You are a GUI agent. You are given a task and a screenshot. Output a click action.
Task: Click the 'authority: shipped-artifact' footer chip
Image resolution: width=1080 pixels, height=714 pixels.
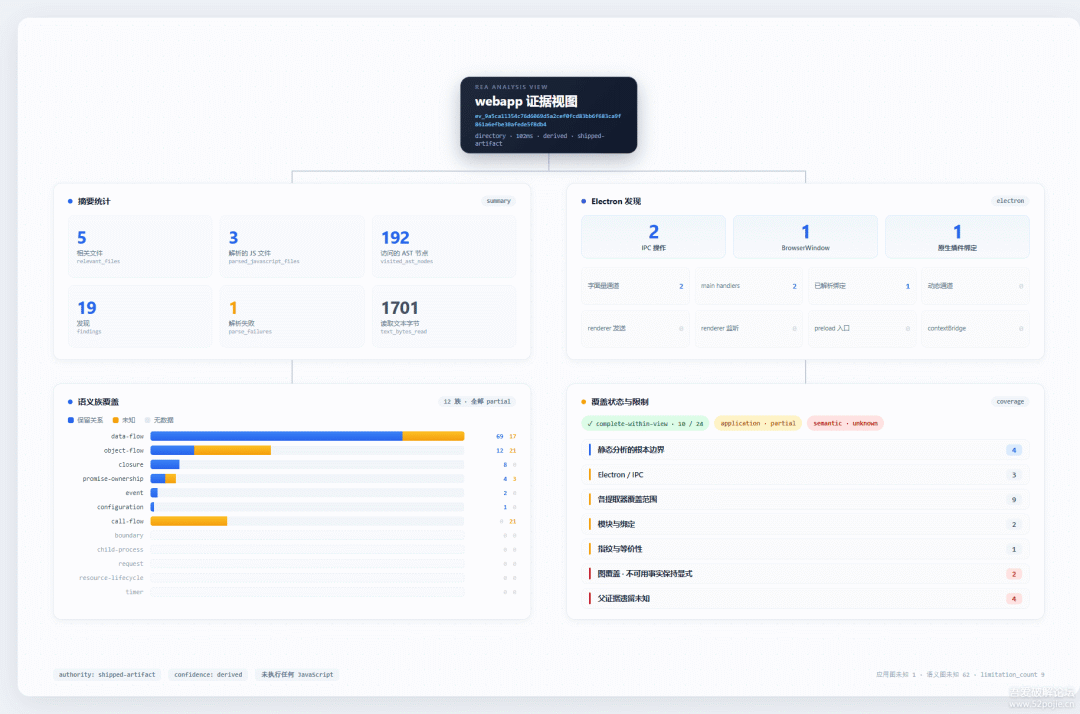(107, 675)
